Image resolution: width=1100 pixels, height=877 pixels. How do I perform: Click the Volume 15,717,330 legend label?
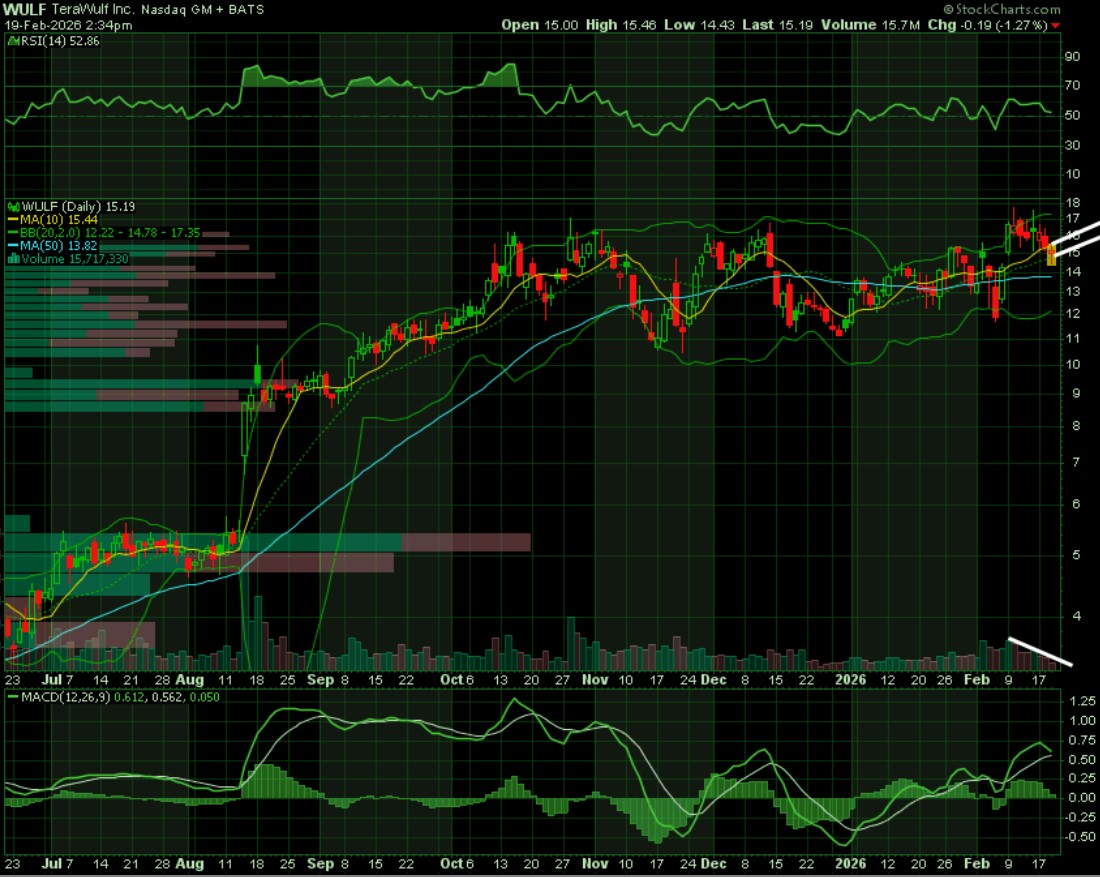(x=75, y=259)
